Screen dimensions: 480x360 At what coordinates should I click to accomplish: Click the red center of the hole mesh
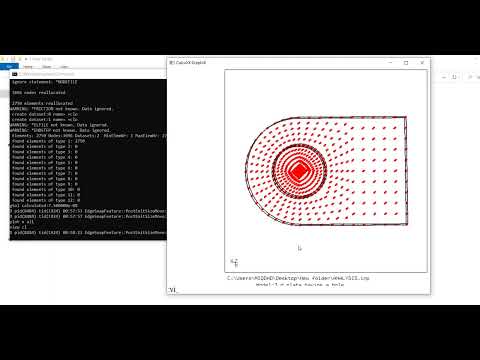pyautogui.click(x=299, y=171)
